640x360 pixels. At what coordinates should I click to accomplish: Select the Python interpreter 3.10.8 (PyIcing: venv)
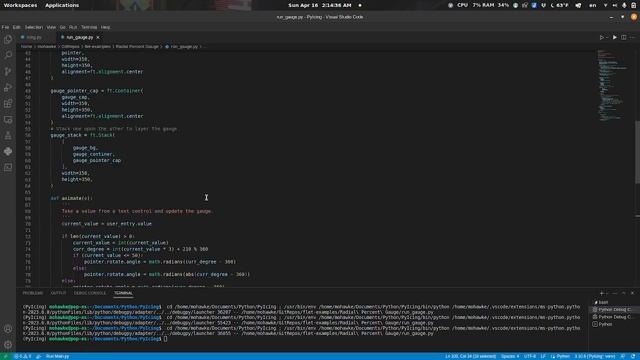tap(595, 356)
